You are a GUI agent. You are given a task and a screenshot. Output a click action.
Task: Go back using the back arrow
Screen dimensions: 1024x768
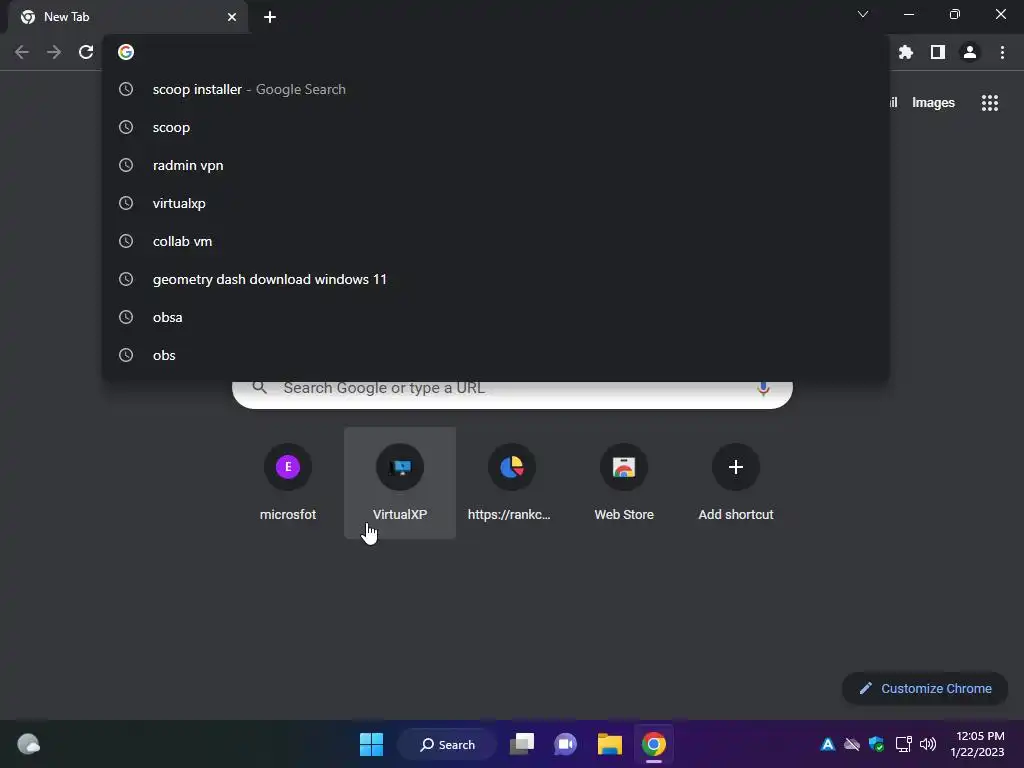pyautogui.click(x=22, y=52)
